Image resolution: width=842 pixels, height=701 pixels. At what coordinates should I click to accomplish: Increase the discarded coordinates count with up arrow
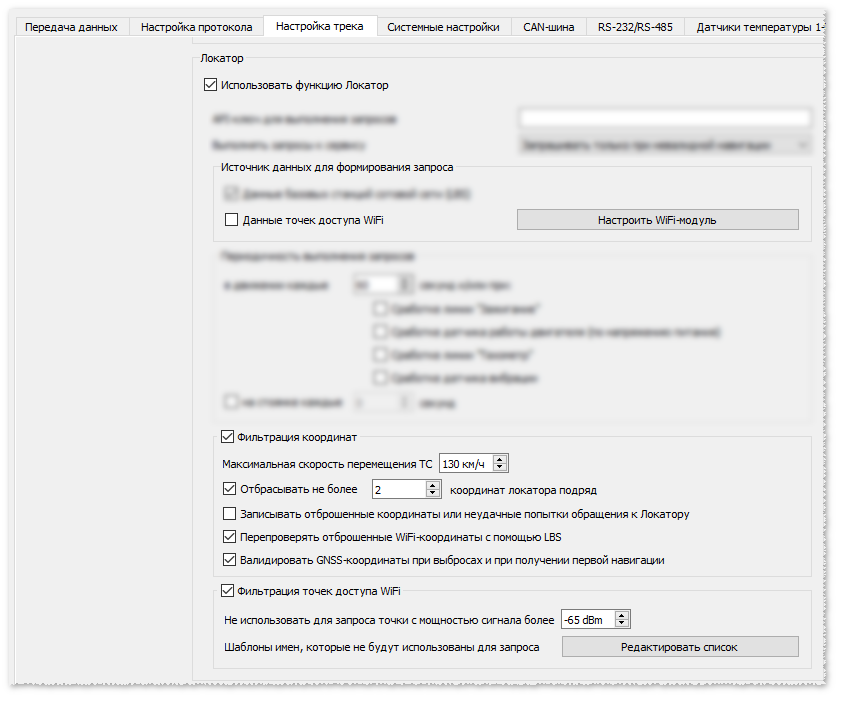tap(432, 486)
